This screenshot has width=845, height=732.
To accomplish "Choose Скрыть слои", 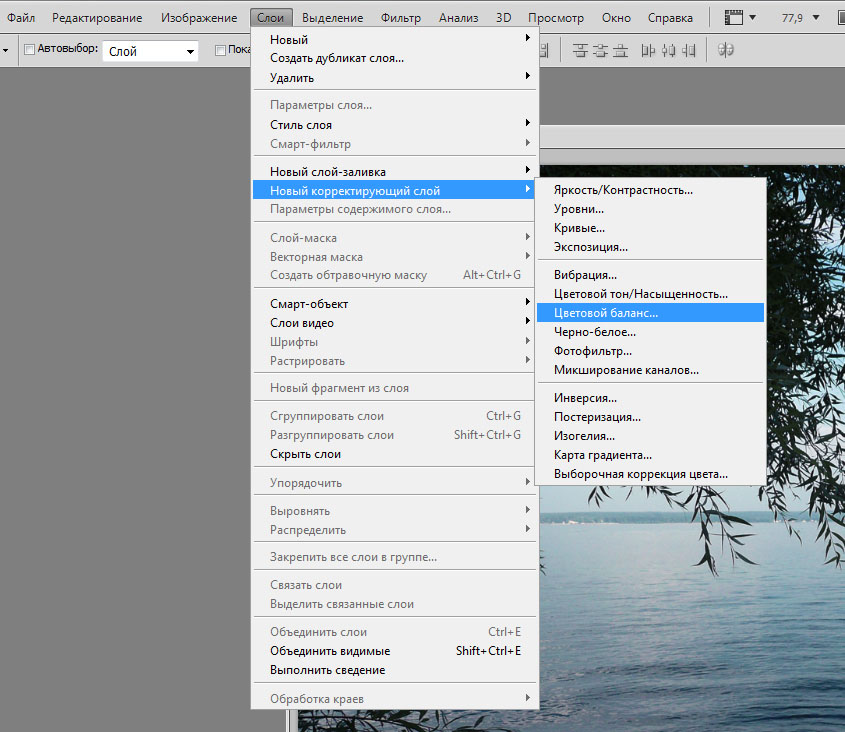I will click(x=393, y=454).
